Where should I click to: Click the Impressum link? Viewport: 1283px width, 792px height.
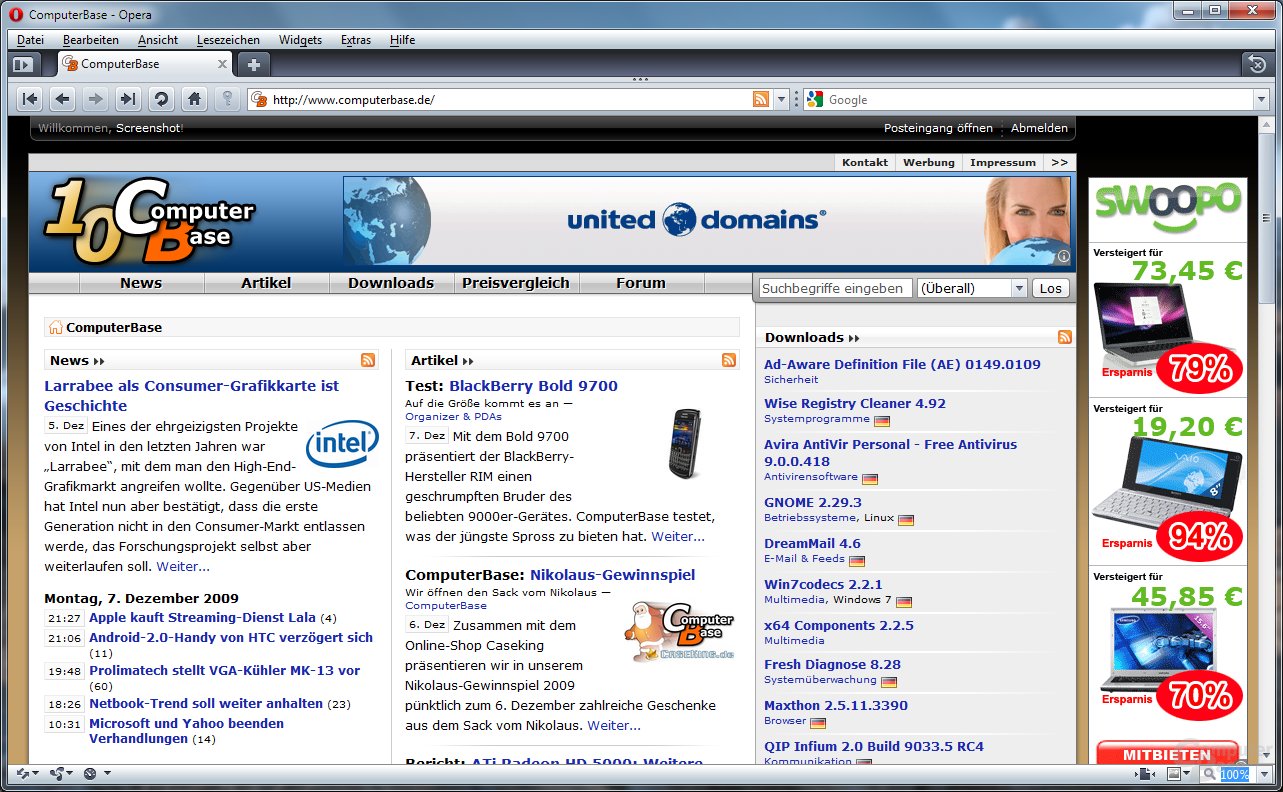click(1003, 162)
